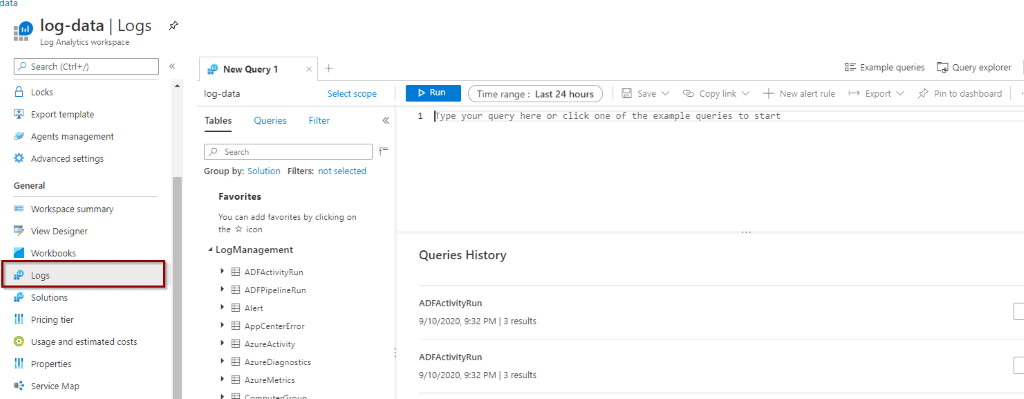The image size is (1024, 399).
Task: Open View Designer
Action: tap(59, 231)
